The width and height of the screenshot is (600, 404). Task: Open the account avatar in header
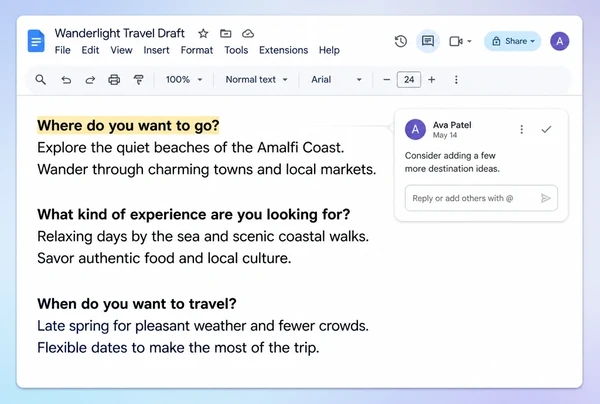click(559, 41)
